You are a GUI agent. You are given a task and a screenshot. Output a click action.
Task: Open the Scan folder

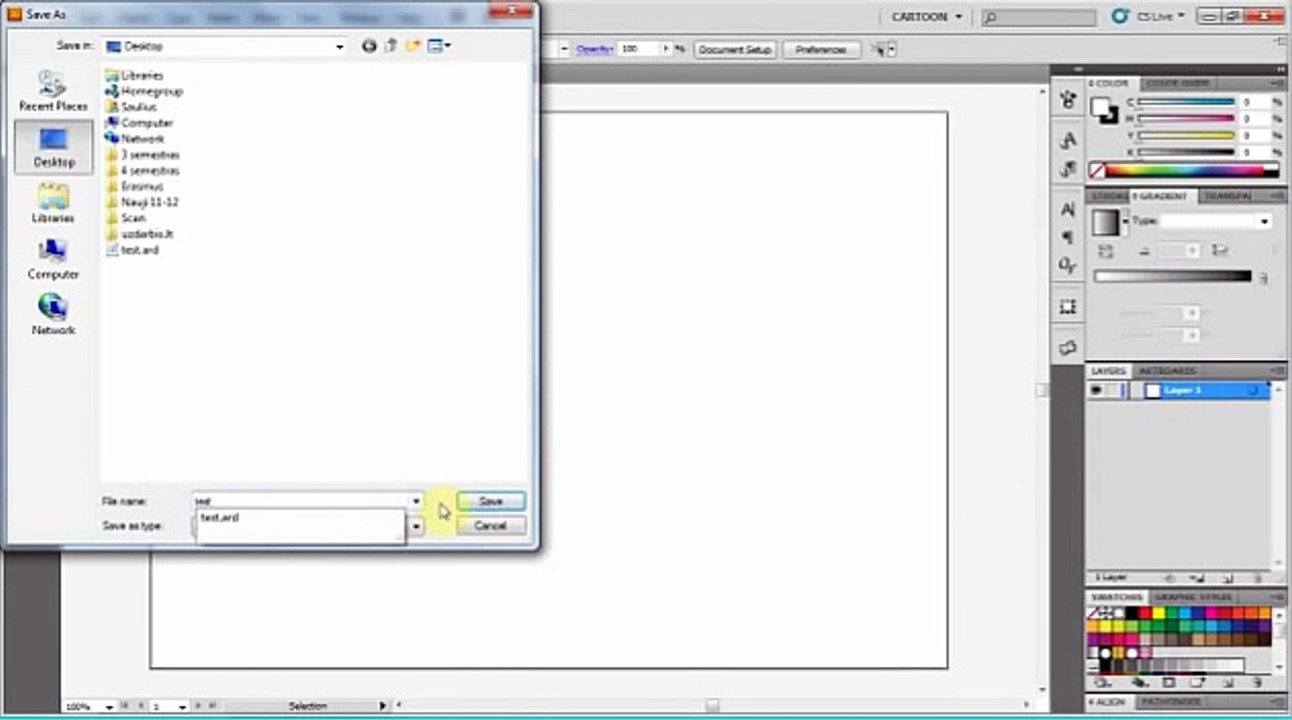pyautogui.click(x=125, y=218)
